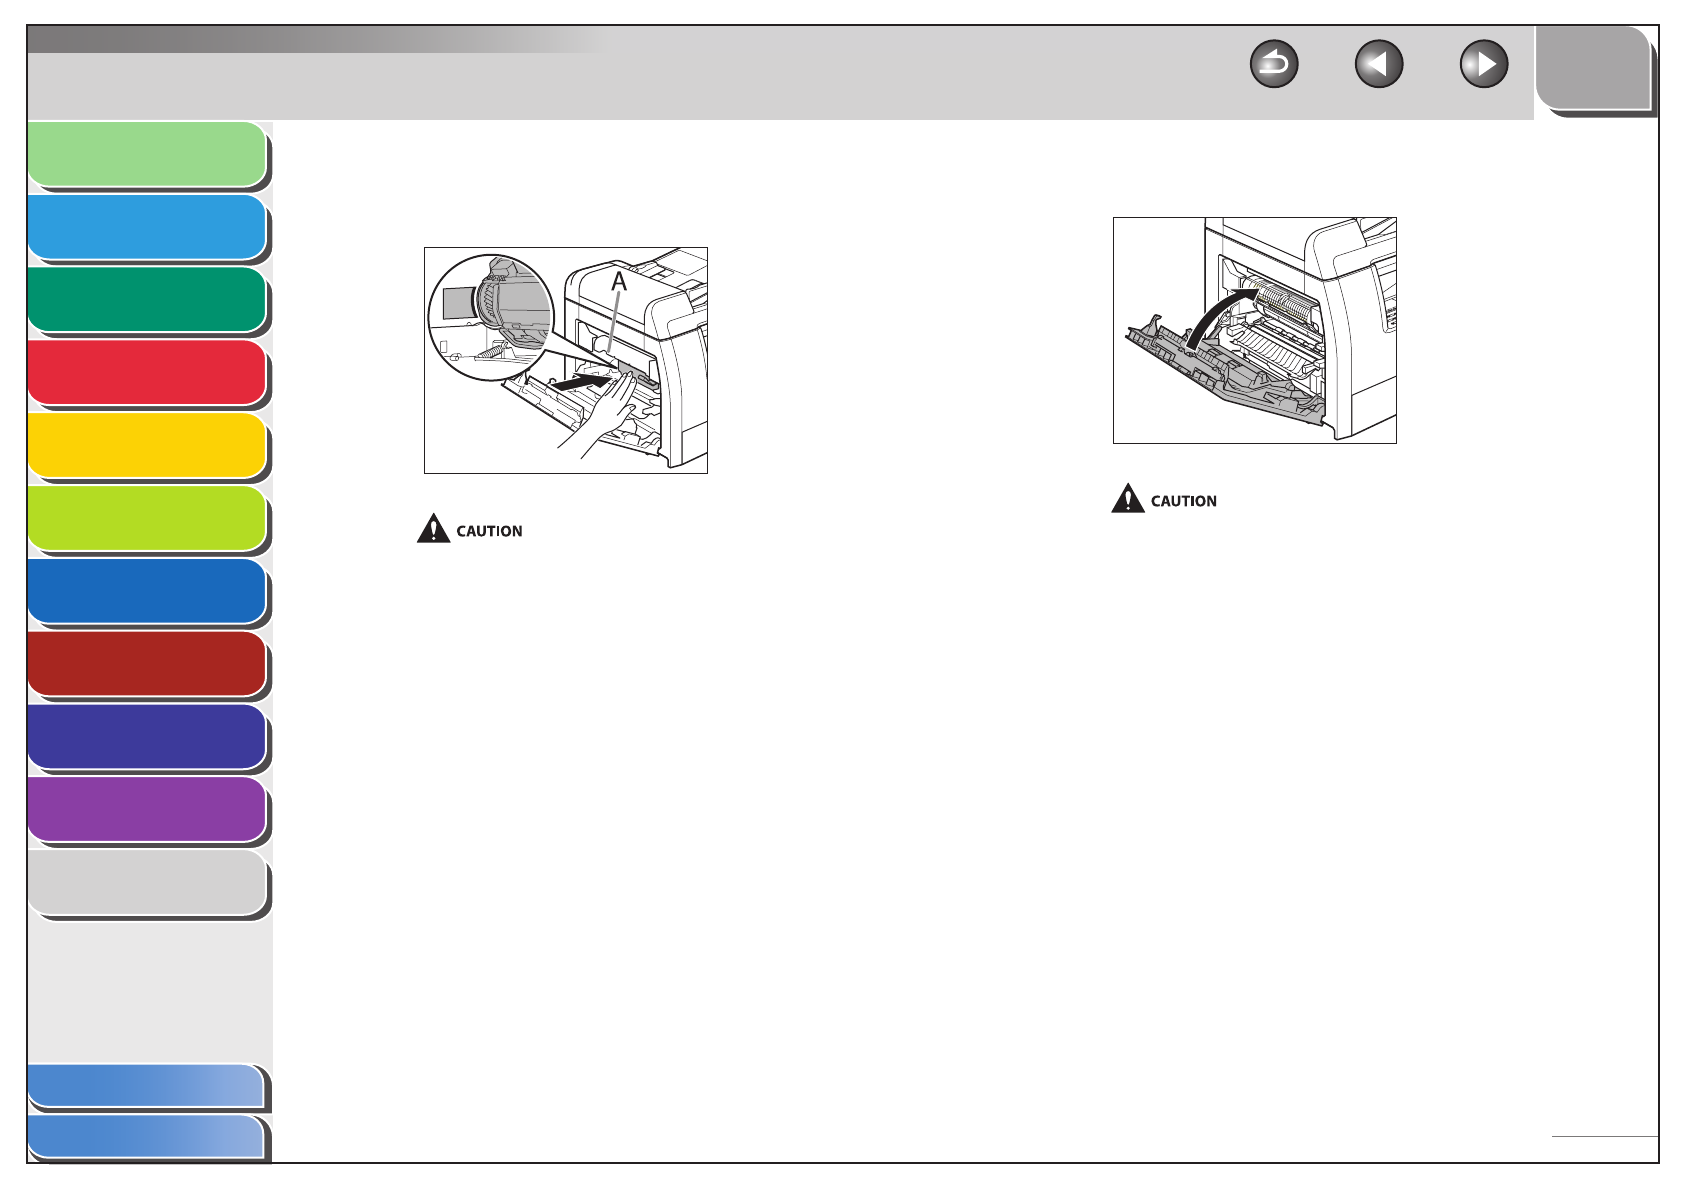Open the lime green chapter tab
The height and width of the screenshot is (1189, 1682).
(148, 519)
